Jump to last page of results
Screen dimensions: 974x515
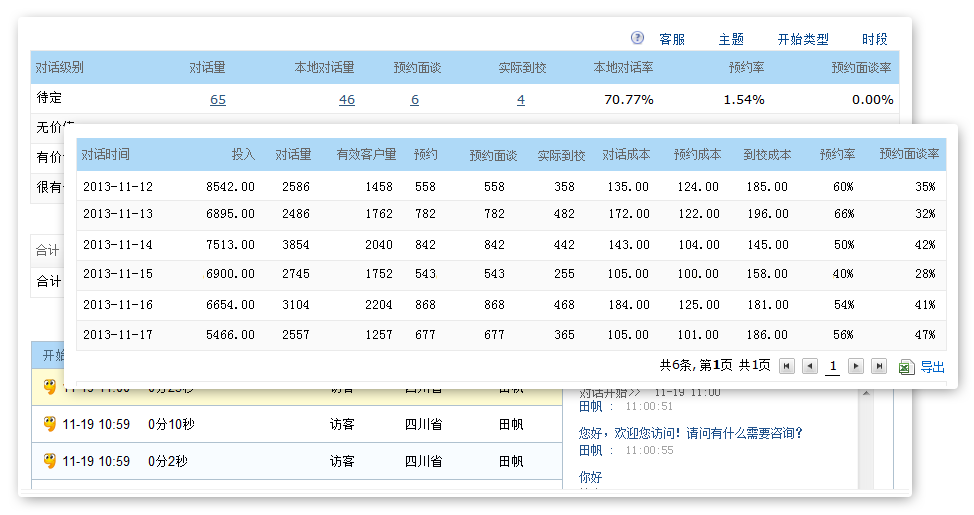click(879, 367)
